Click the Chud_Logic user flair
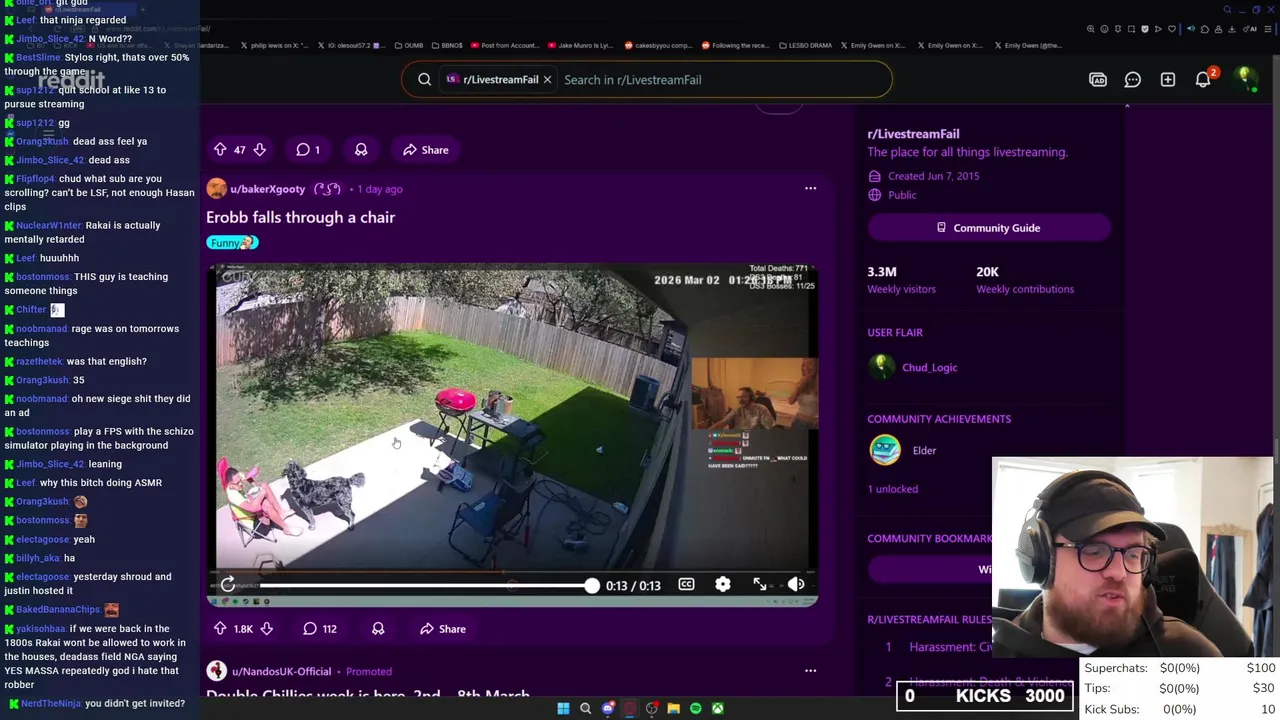Image resolution: width=1280 pixels, height=720 pixels. pyautogui.click(x=929, y=368)
